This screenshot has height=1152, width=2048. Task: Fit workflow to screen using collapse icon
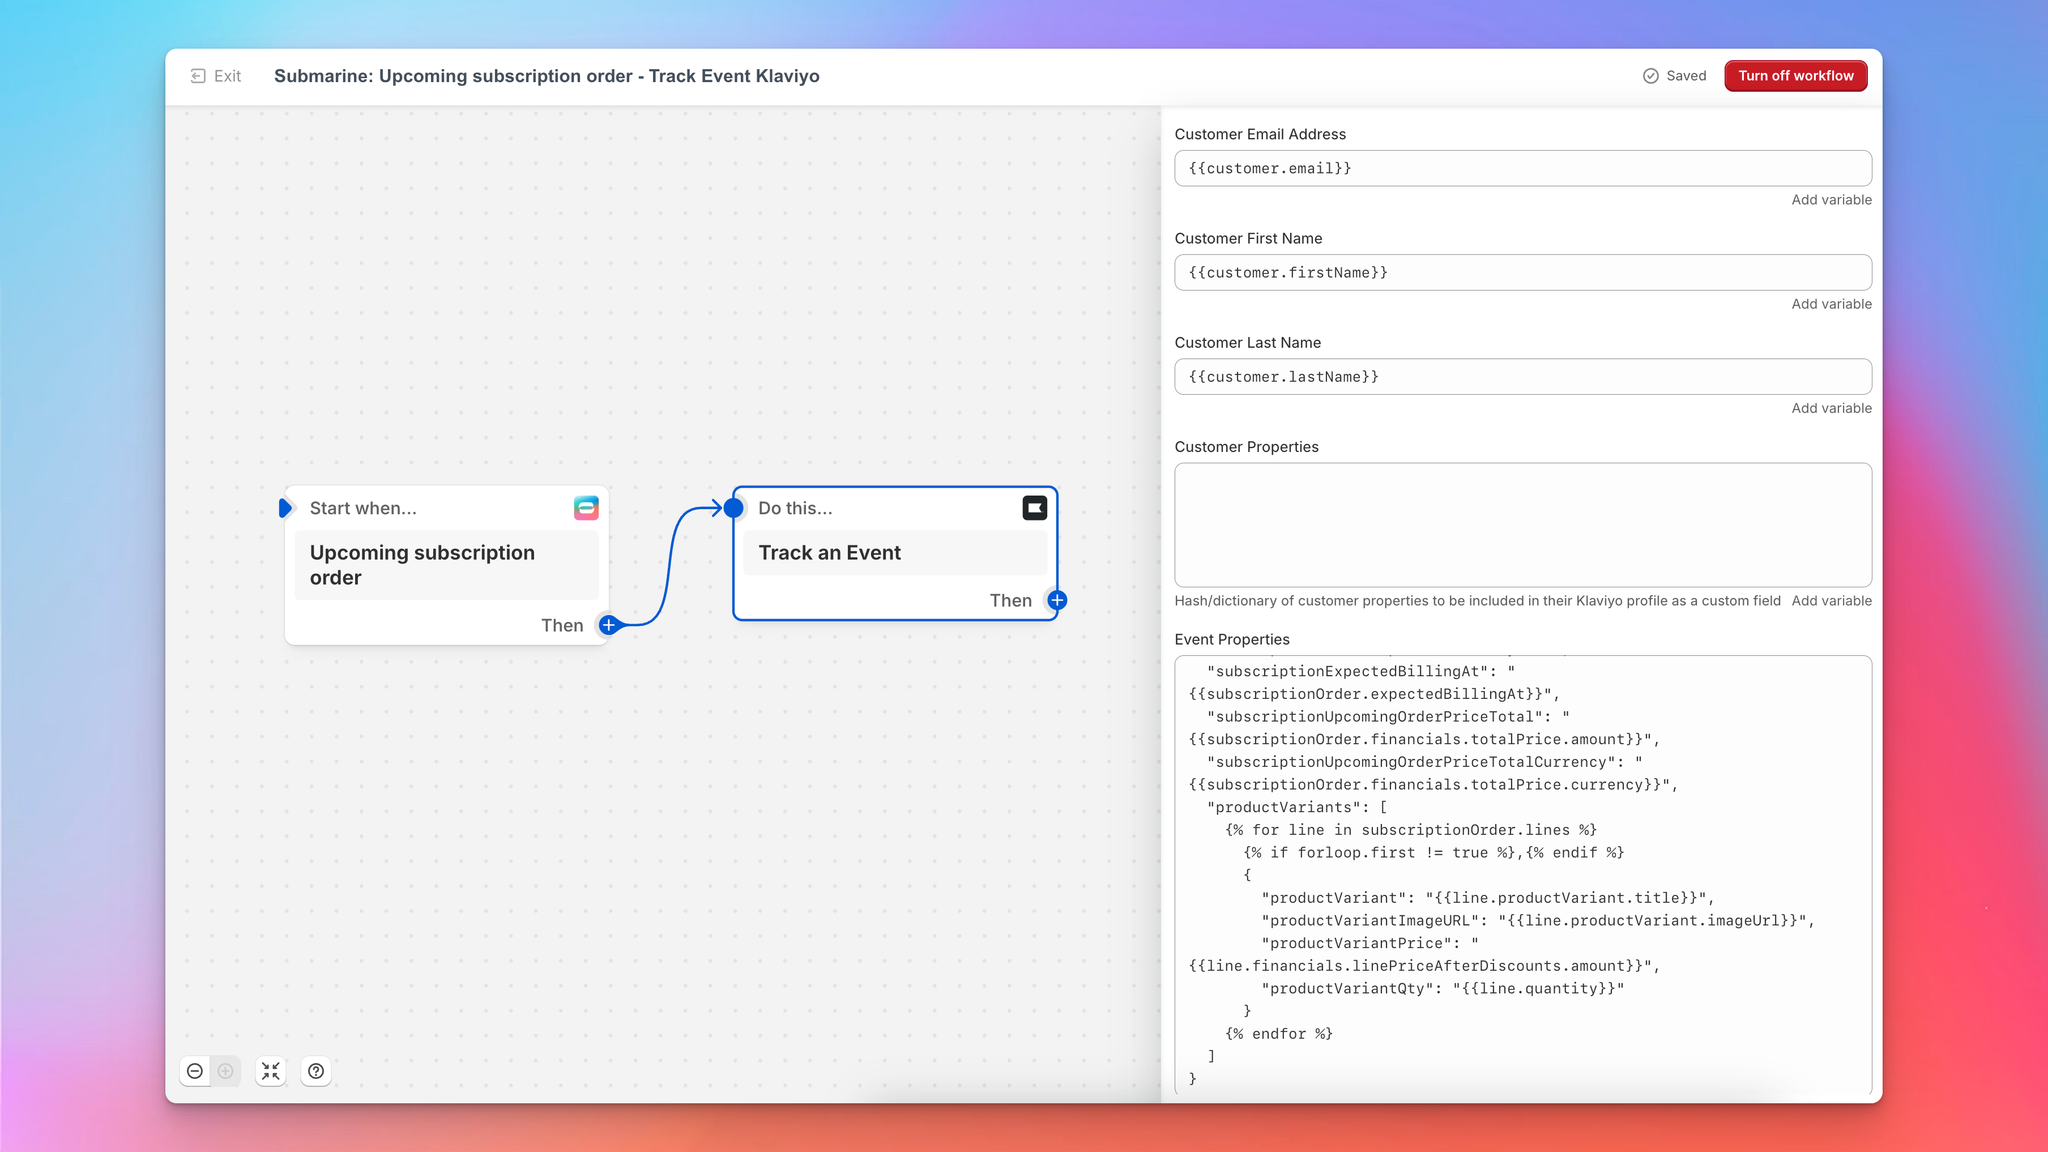pos(271,1071)
